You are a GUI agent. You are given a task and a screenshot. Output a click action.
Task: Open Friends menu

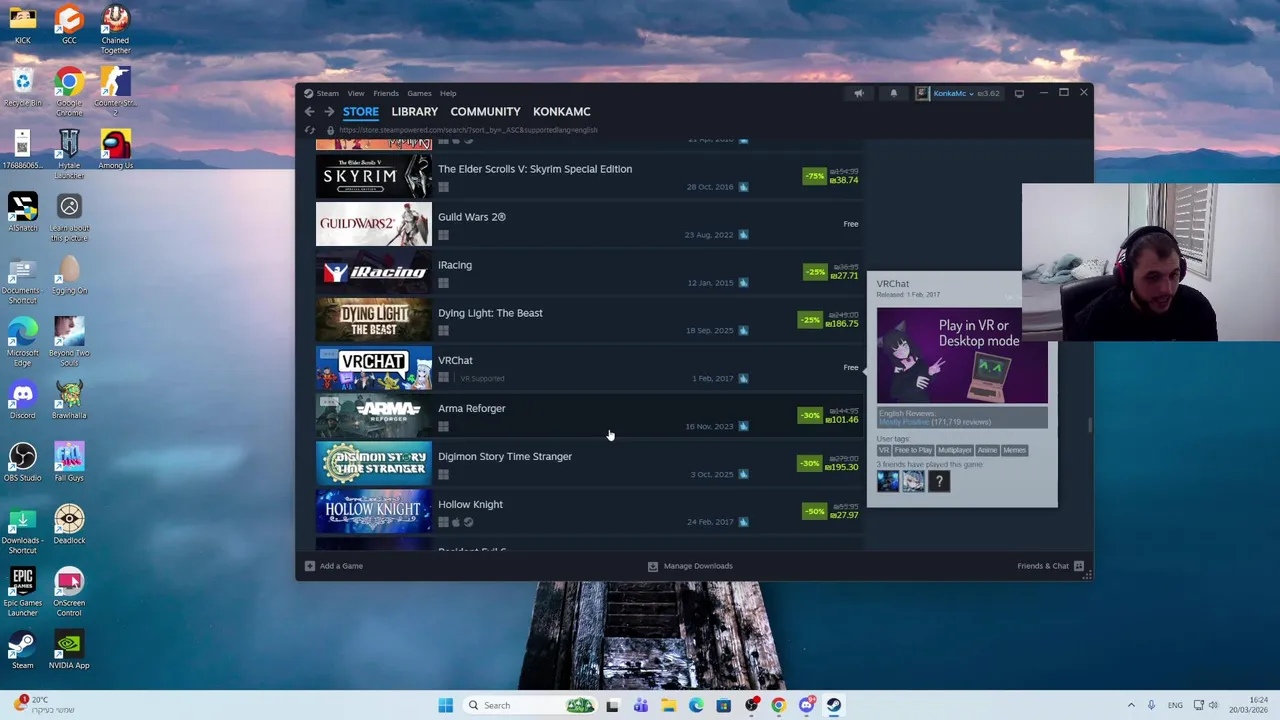click(x=385, y=93)
